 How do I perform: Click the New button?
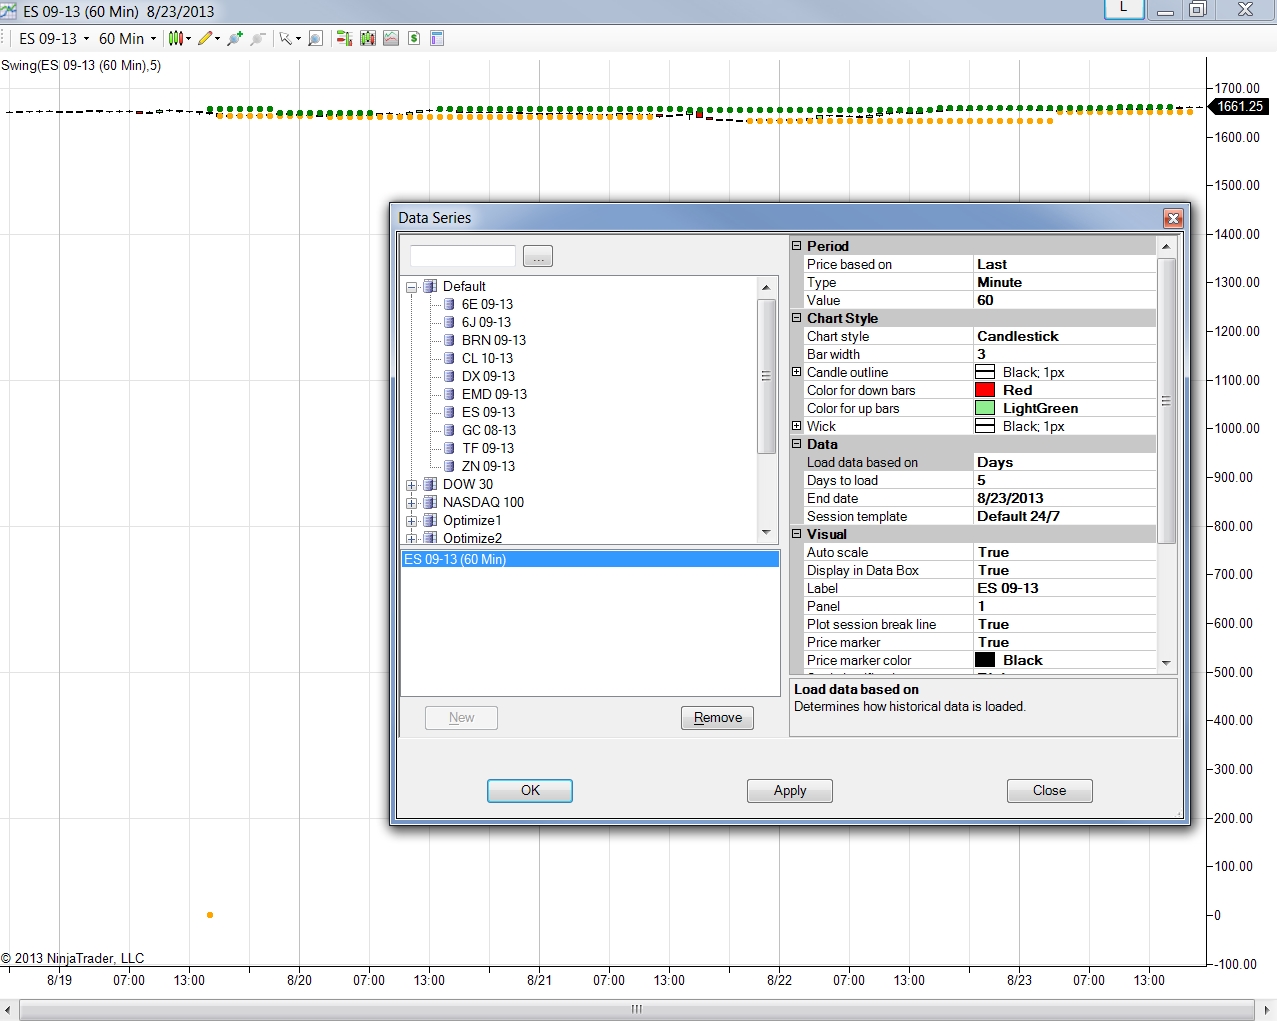tap(462, 718)
